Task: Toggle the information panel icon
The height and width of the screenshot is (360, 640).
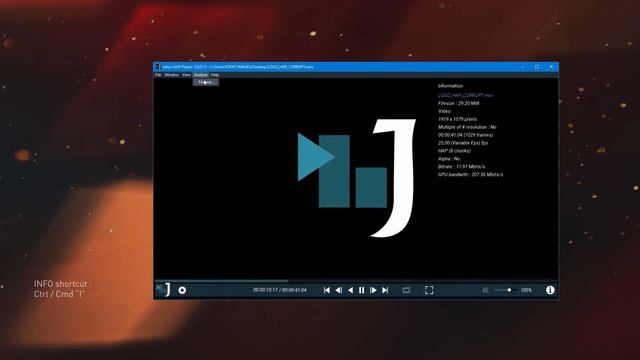Action: pos(550,290)
